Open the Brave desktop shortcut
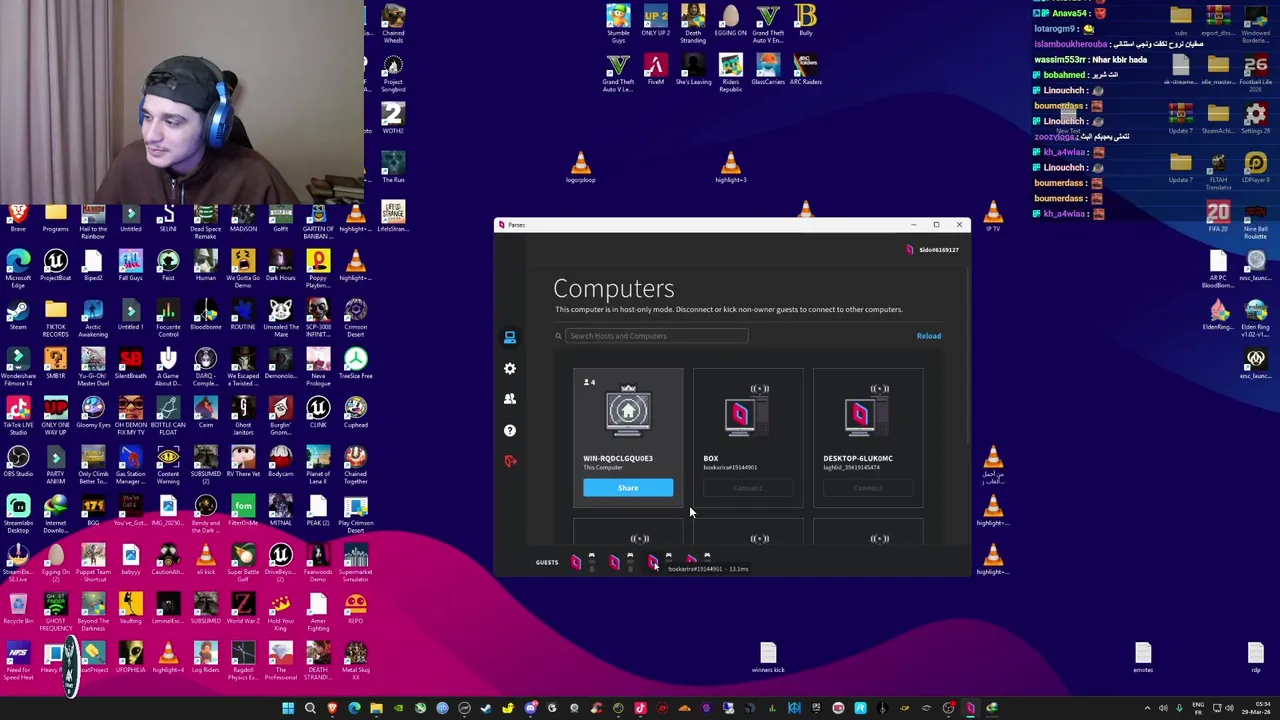1280x720 pixels. coord(18,218)
